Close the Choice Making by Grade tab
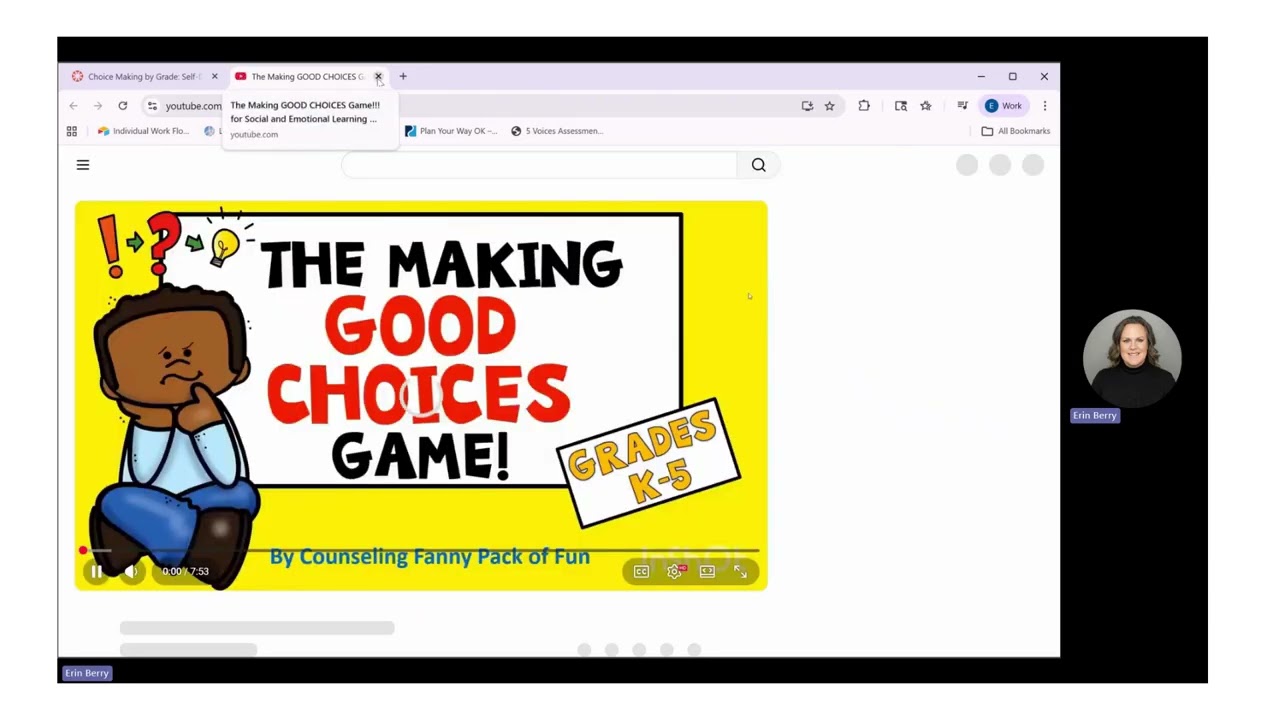The image size is (1280, 720). click(x=214, y=76)
